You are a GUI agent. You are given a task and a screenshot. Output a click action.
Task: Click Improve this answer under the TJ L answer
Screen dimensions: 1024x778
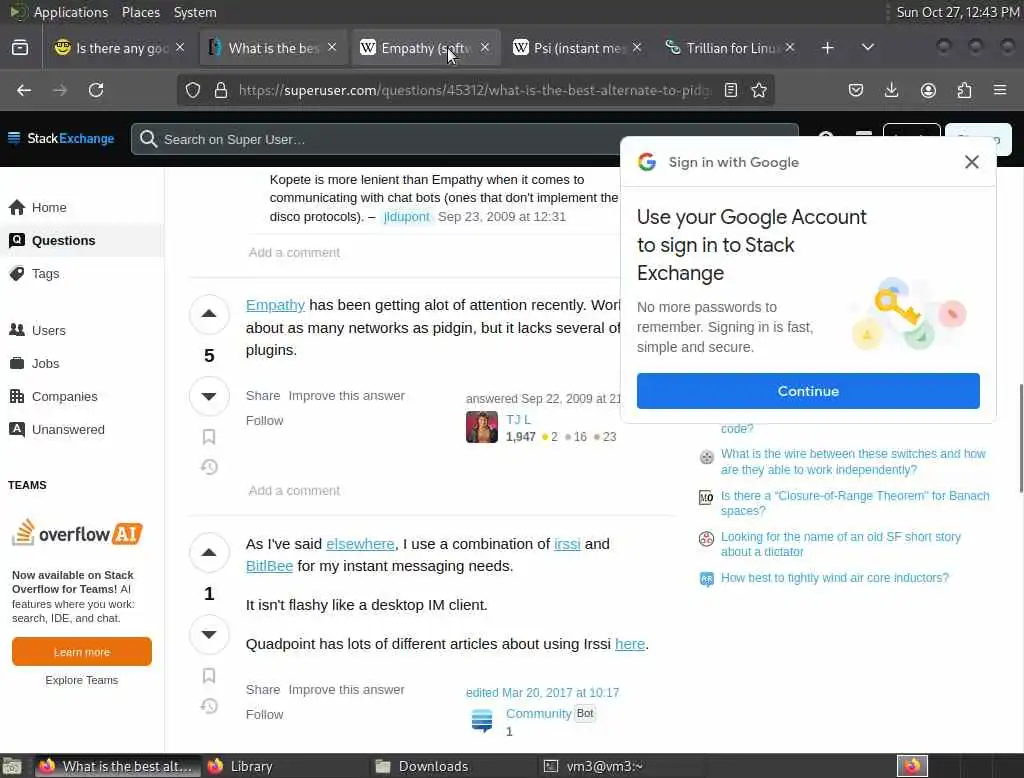click(x=346, y=396)
